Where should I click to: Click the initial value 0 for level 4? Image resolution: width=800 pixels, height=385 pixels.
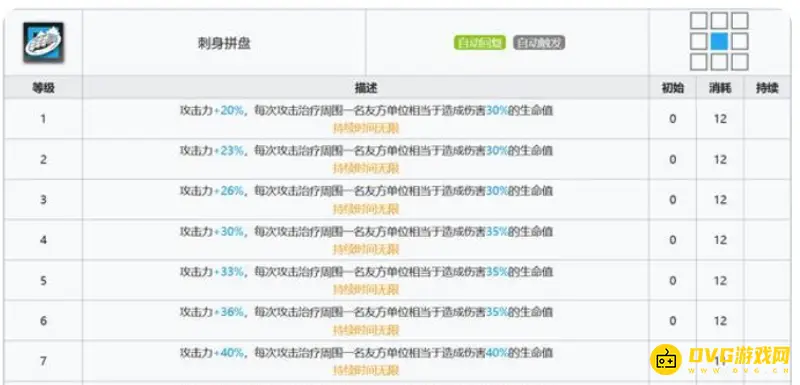(672, 240)
